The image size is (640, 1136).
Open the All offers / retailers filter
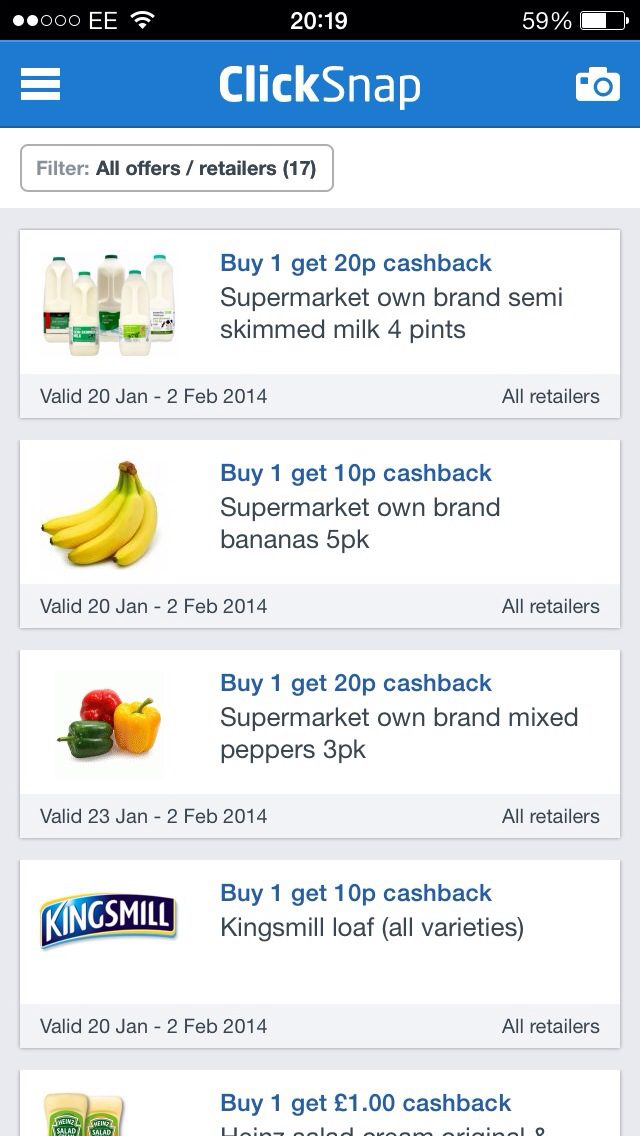pos(177,168)
